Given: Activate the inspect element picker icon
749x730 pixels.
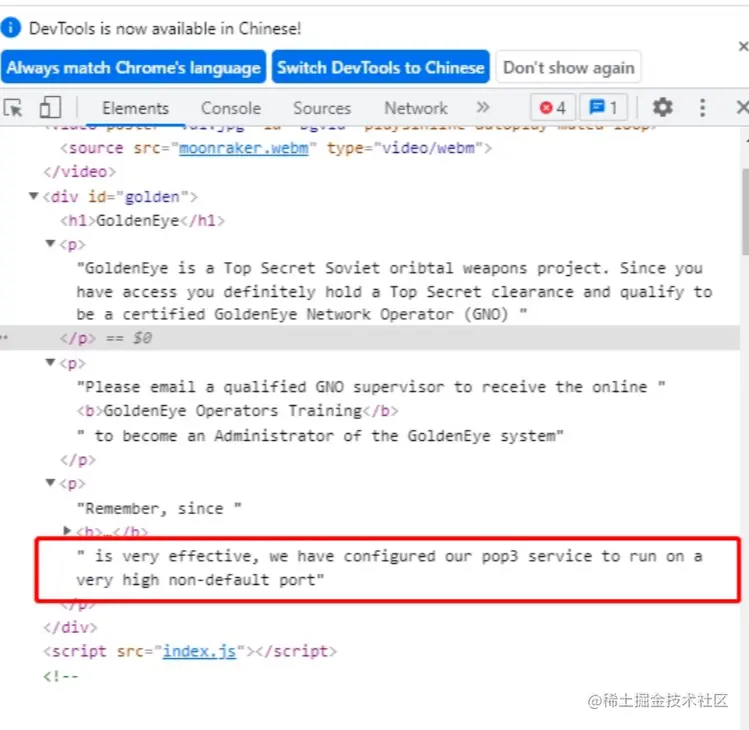Looking at the screenshot, I should pos(13,108).
